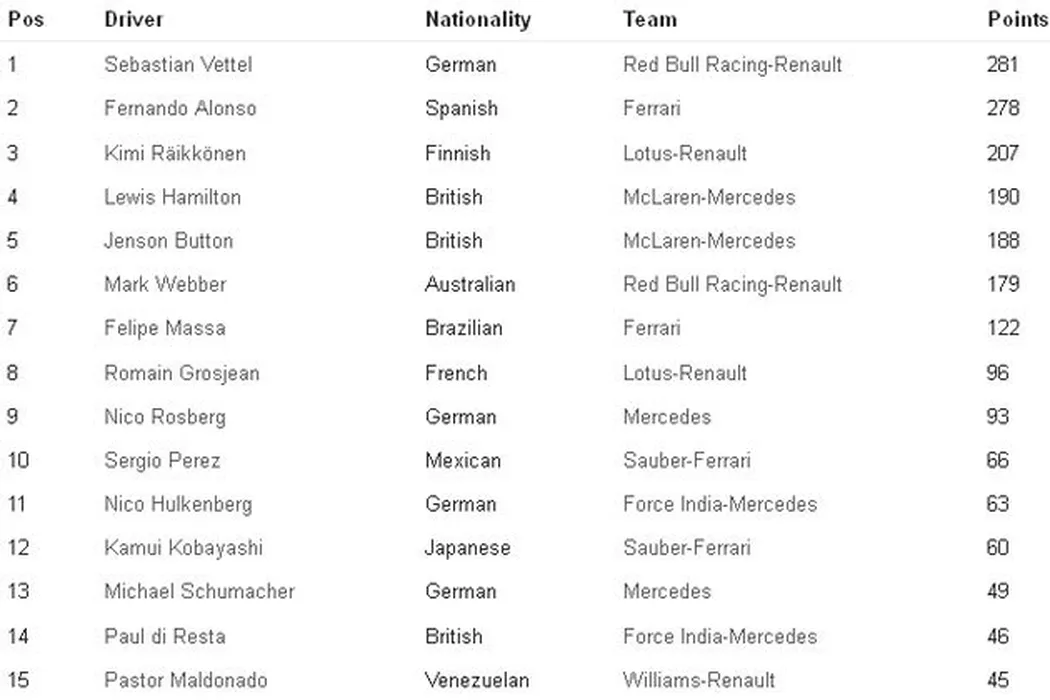Viewport: 1050px width, 700px height.
Task: Open Romain Grosjean's driver link
Action: [x=181, y=373]
